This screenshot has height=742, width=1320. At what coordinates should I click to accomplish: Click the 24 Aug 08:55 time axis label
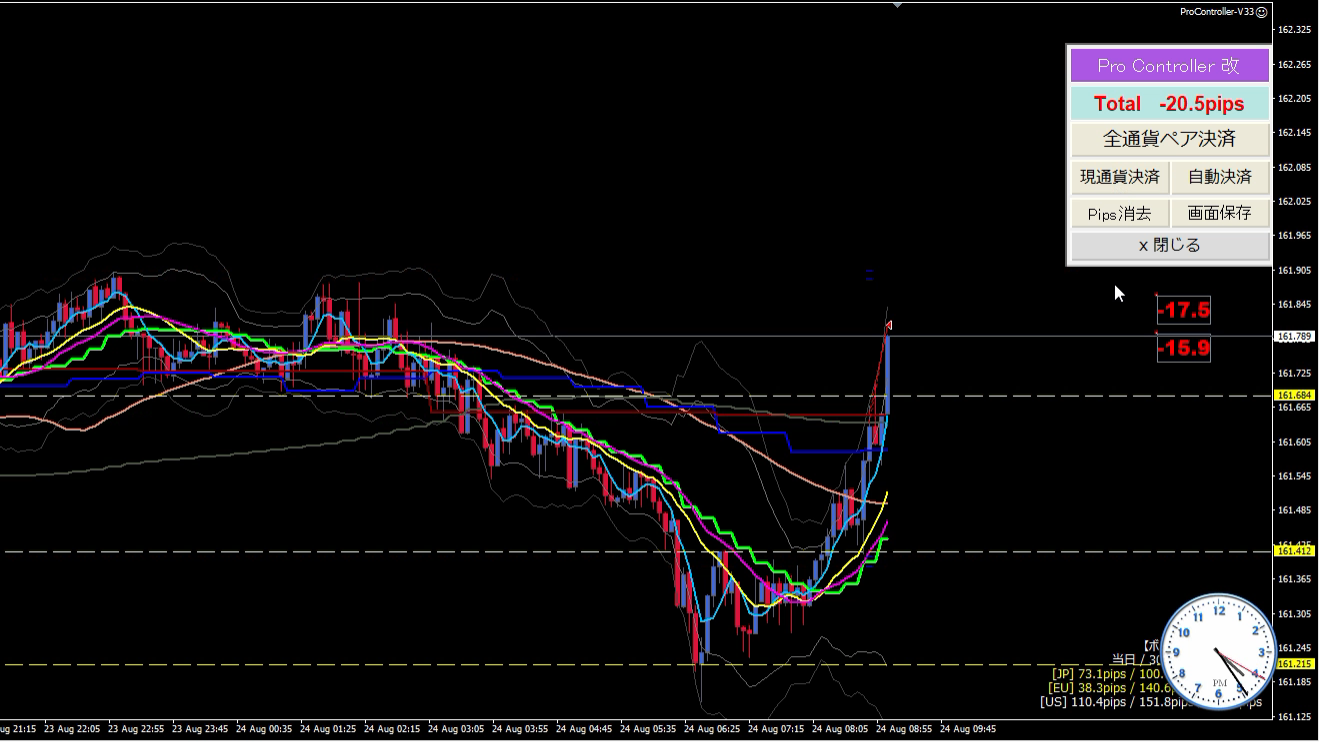click(x=905, y=730)
